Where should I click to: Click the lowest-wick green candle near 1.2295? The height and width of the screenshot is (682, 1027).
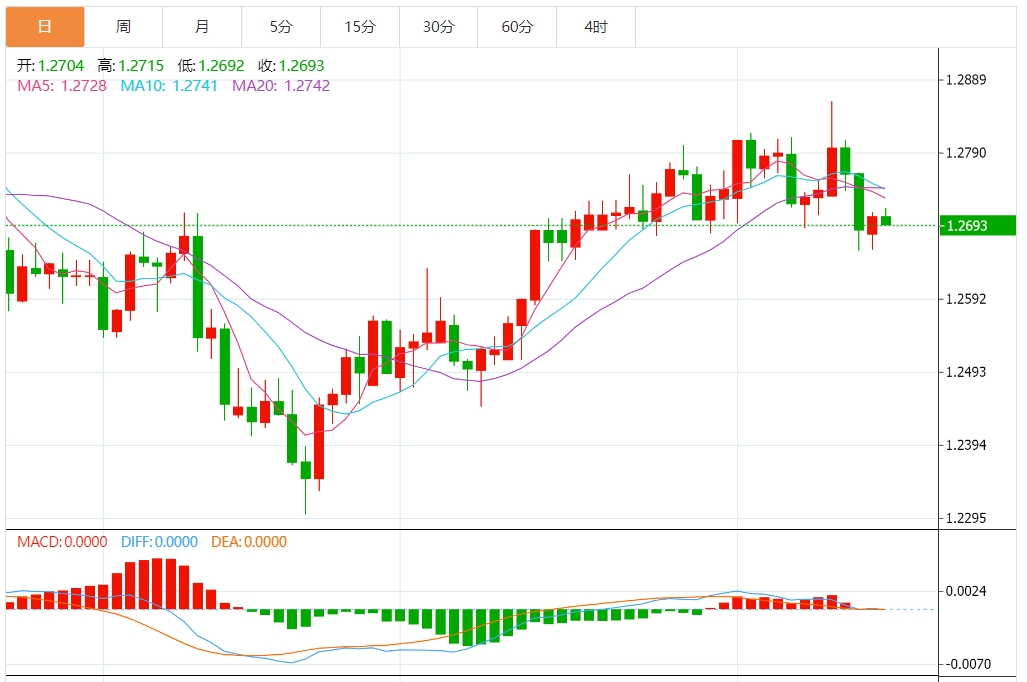[x=305, y=470]
